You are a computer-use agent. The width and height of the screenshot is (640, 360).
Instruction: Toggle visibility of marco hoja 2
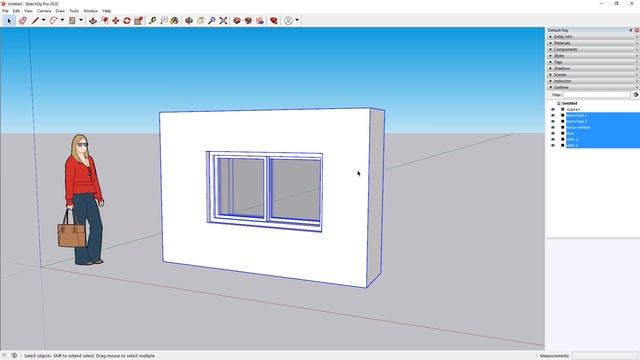point(553,121)
